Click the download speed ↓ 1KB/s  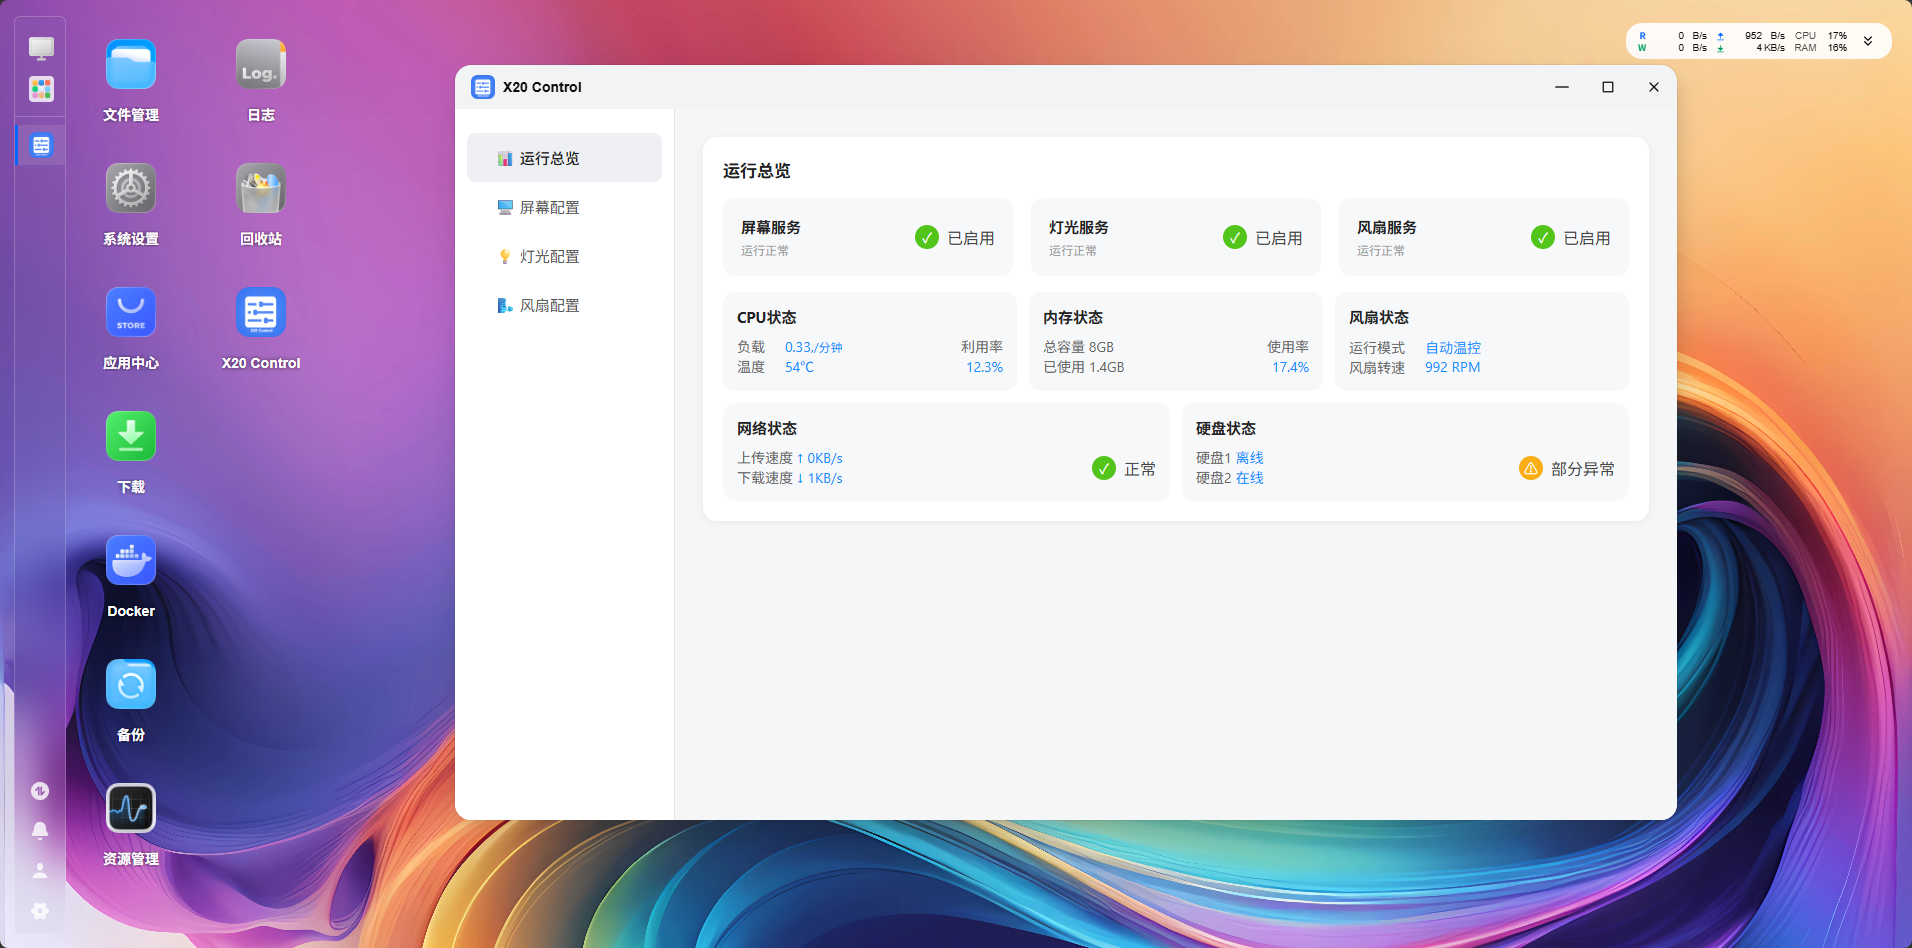[x=820, y=478]
